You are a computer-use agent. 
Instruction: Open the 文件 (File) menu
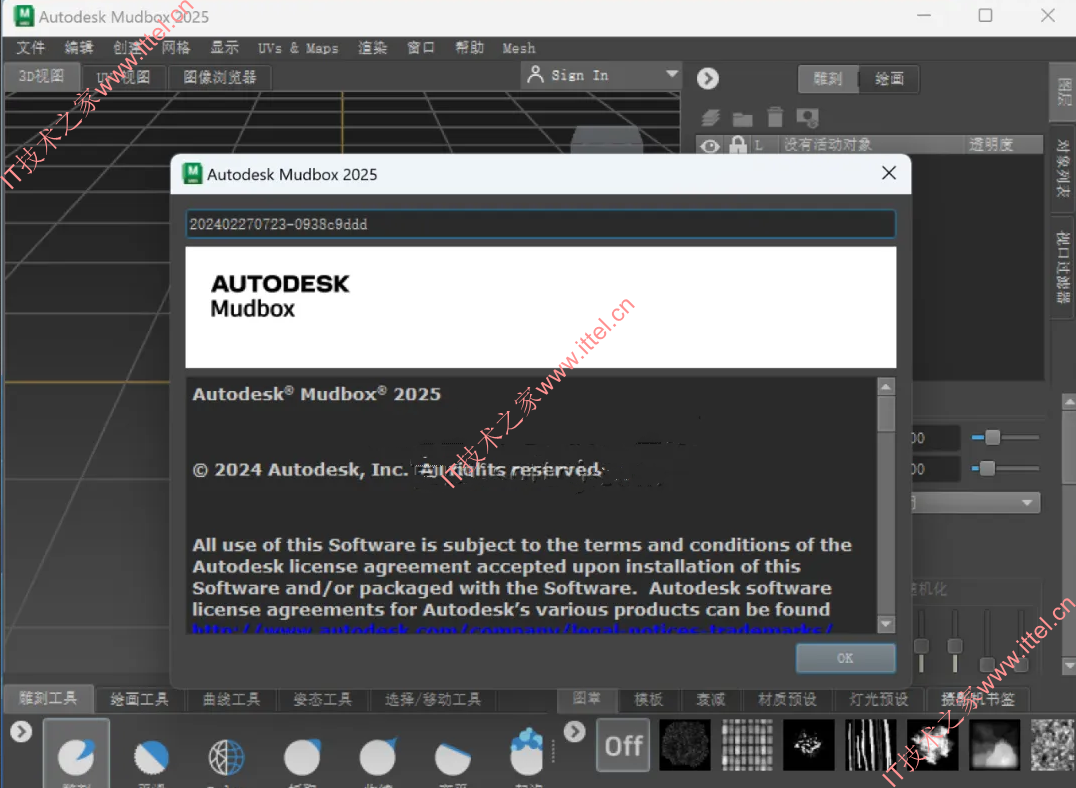pyautogui.click(x=31, y=47)
